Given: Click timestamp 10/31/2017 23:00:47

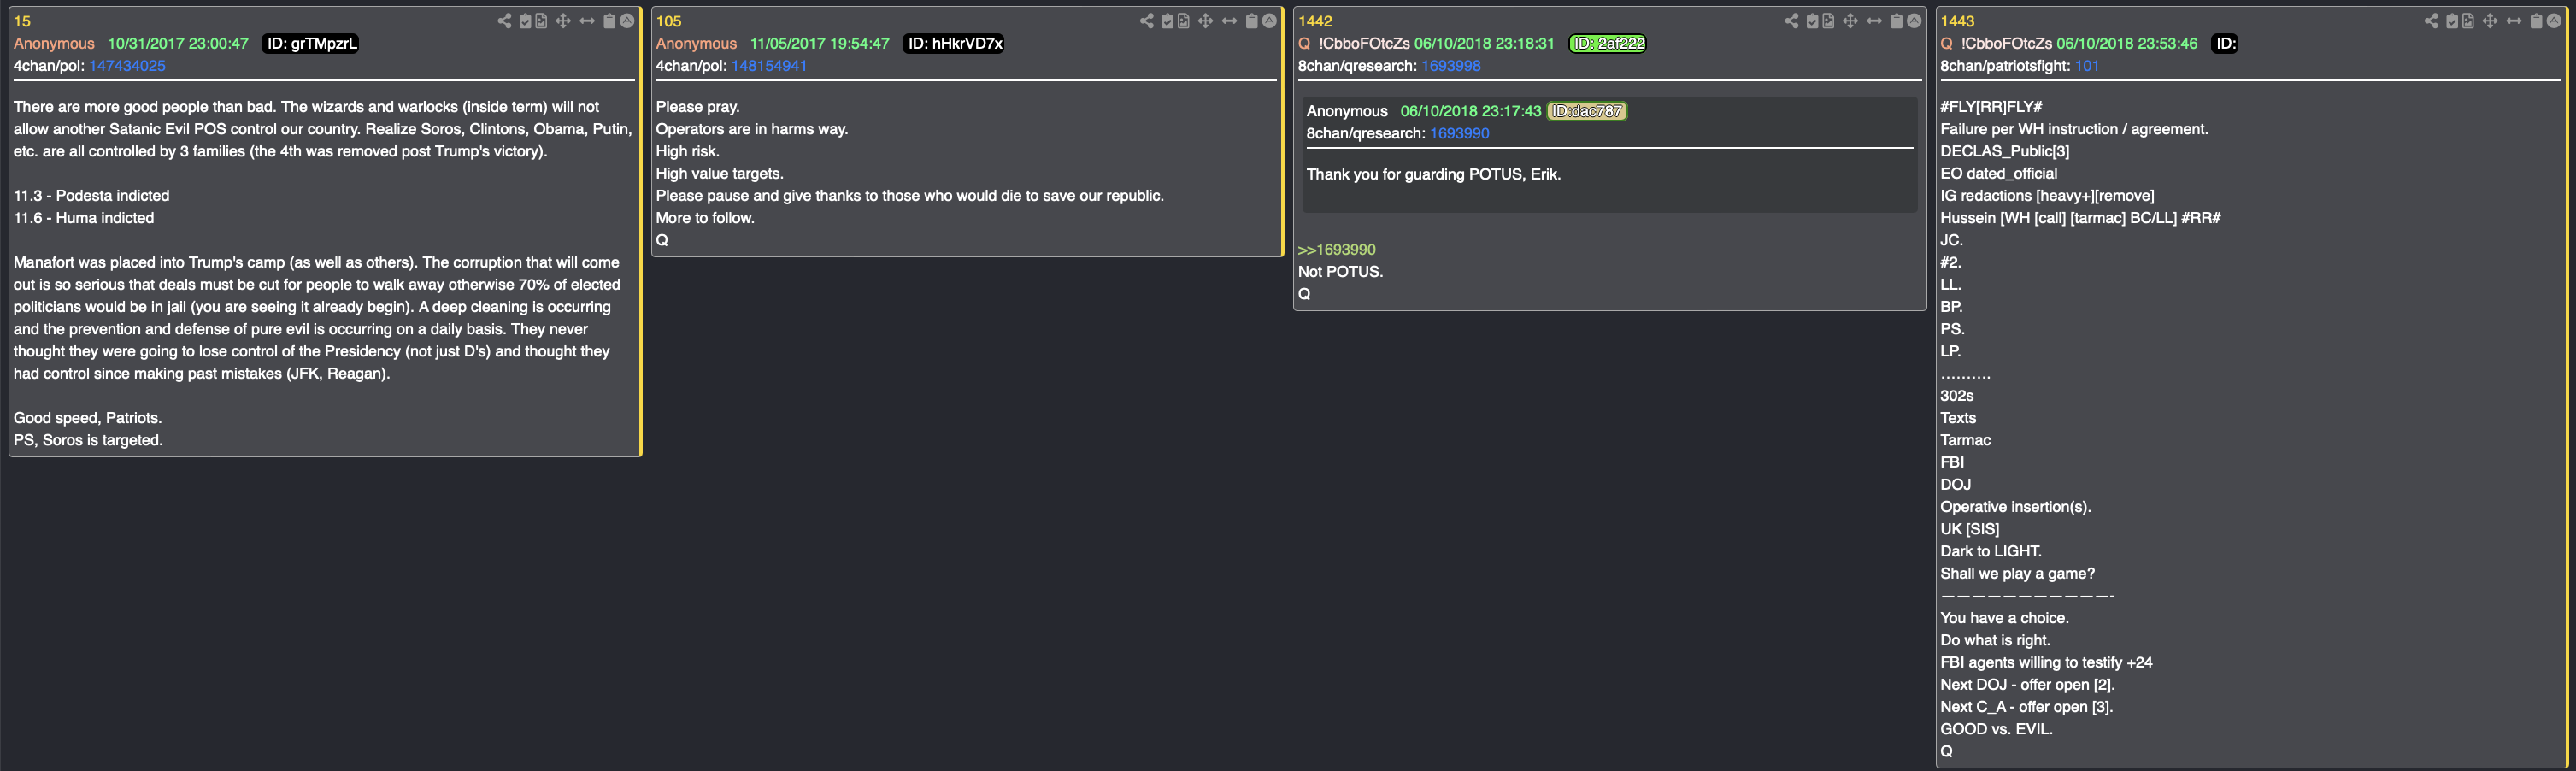Looking at the screenshot, I should pos(178,43).
